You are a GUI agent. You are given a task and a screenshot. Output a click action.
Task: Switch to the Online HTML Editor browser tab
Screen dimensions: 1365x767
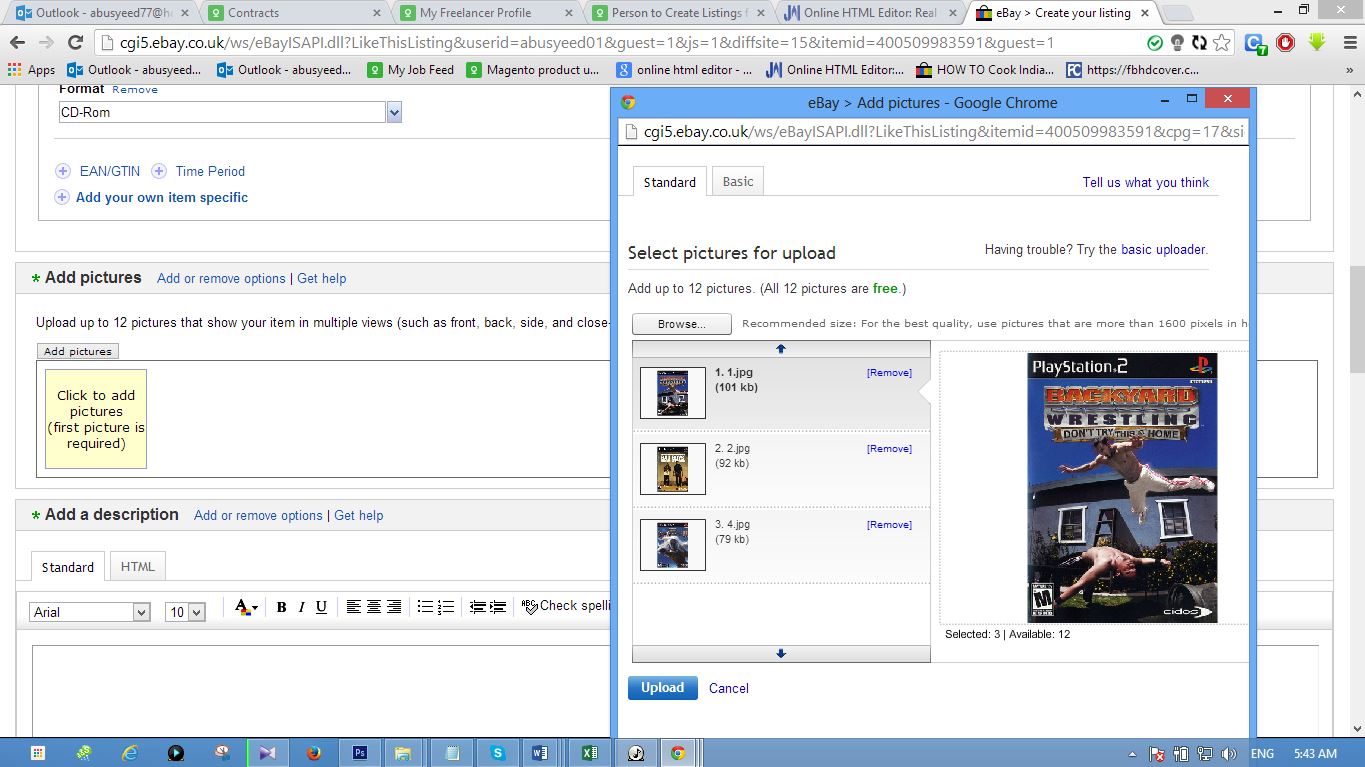coord(870,13)
